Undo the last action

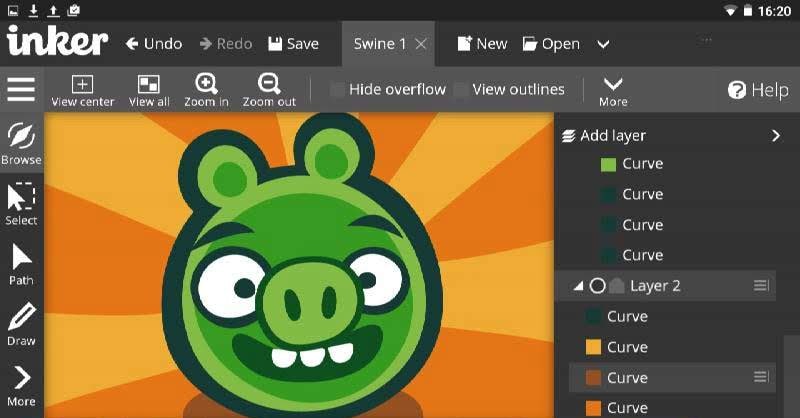[x=154, y=44]
